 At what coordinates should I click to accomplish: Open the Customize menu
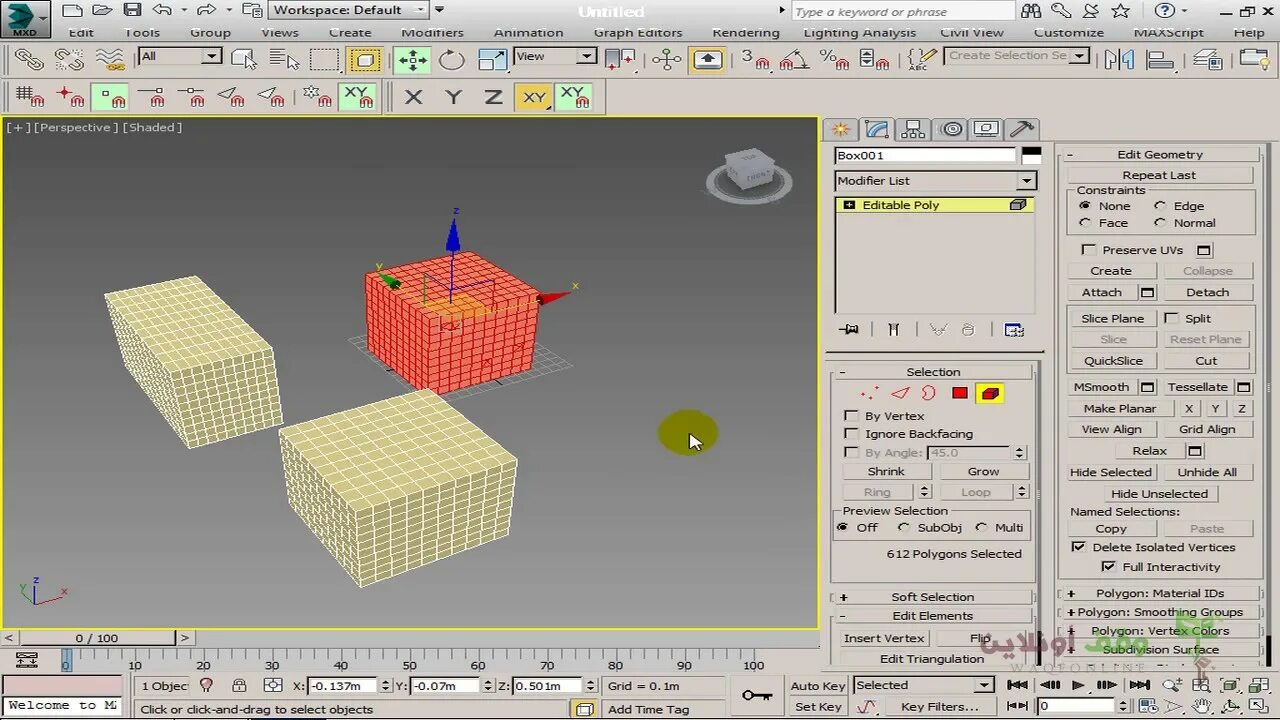point(1068,33)
